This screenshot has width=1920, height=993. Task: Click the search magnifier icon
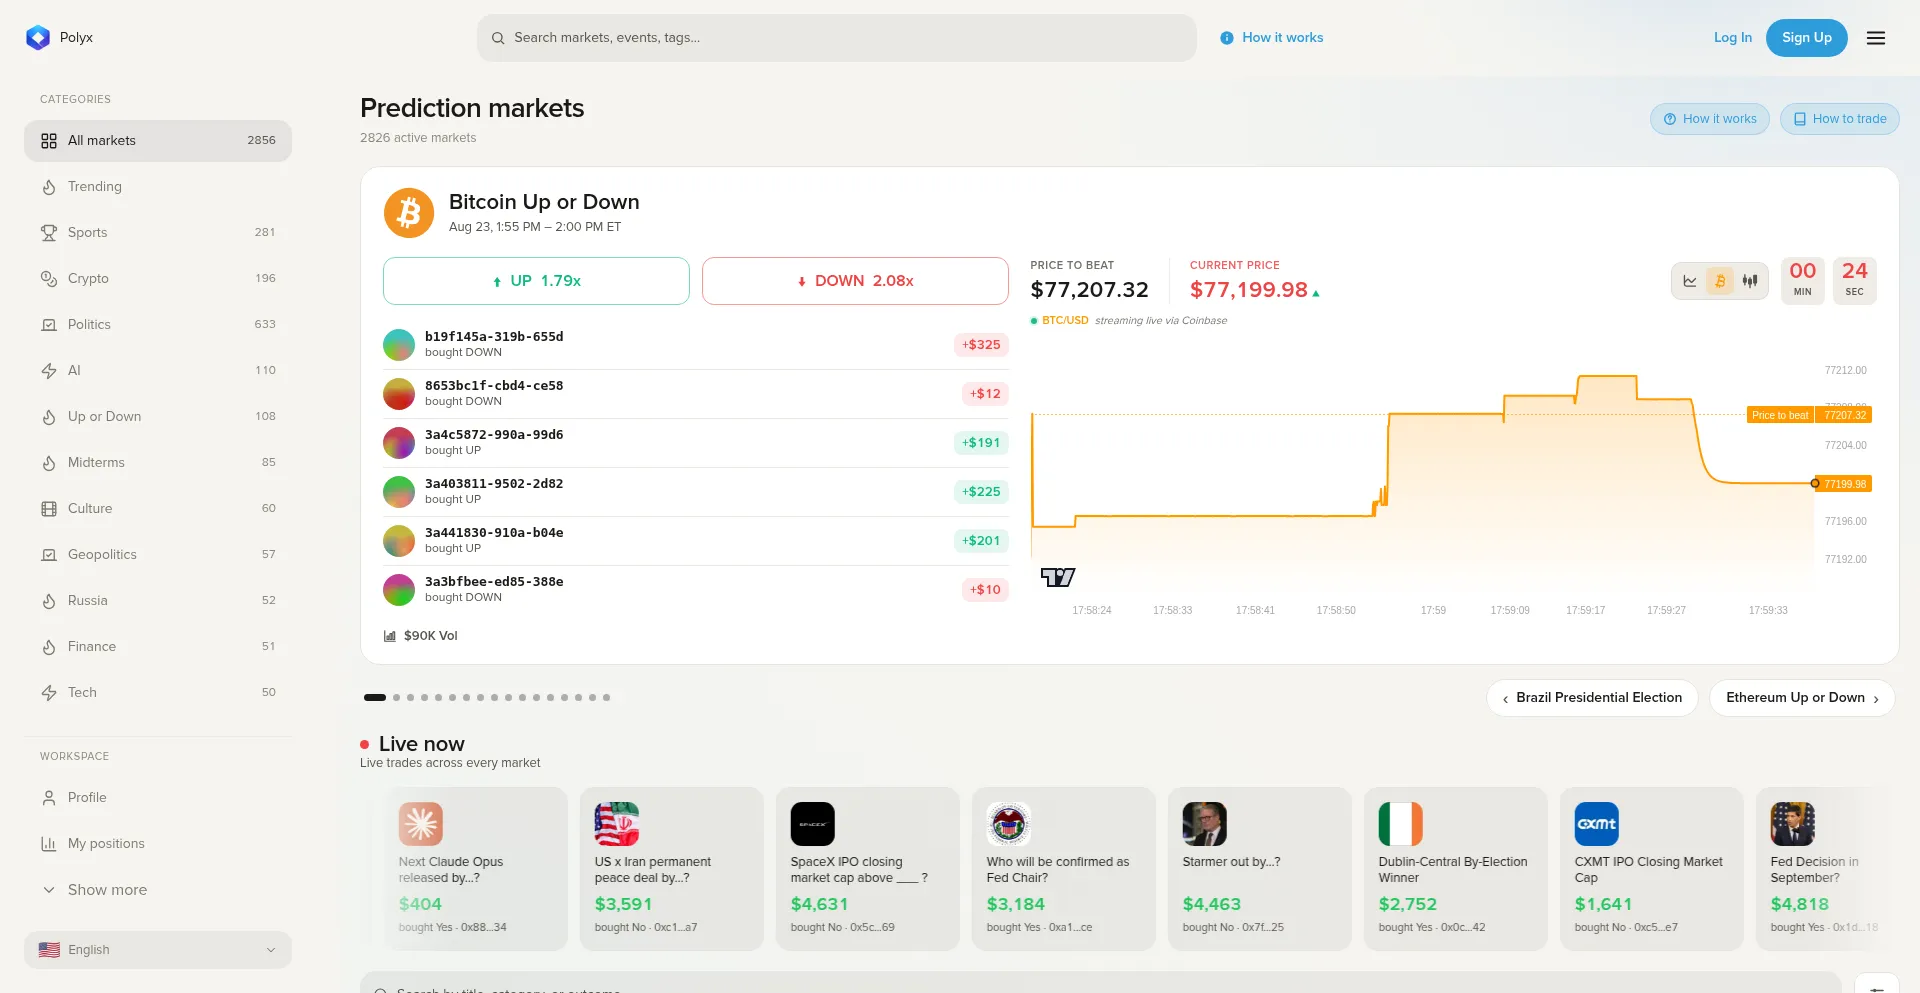click(498, 38)
